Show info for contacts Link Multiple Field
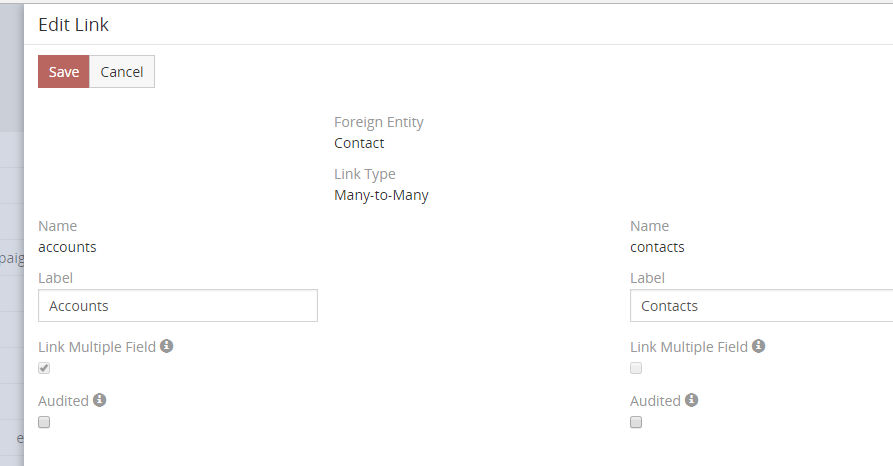The width and height of the screenshot is (893, 466). [759, 346]
